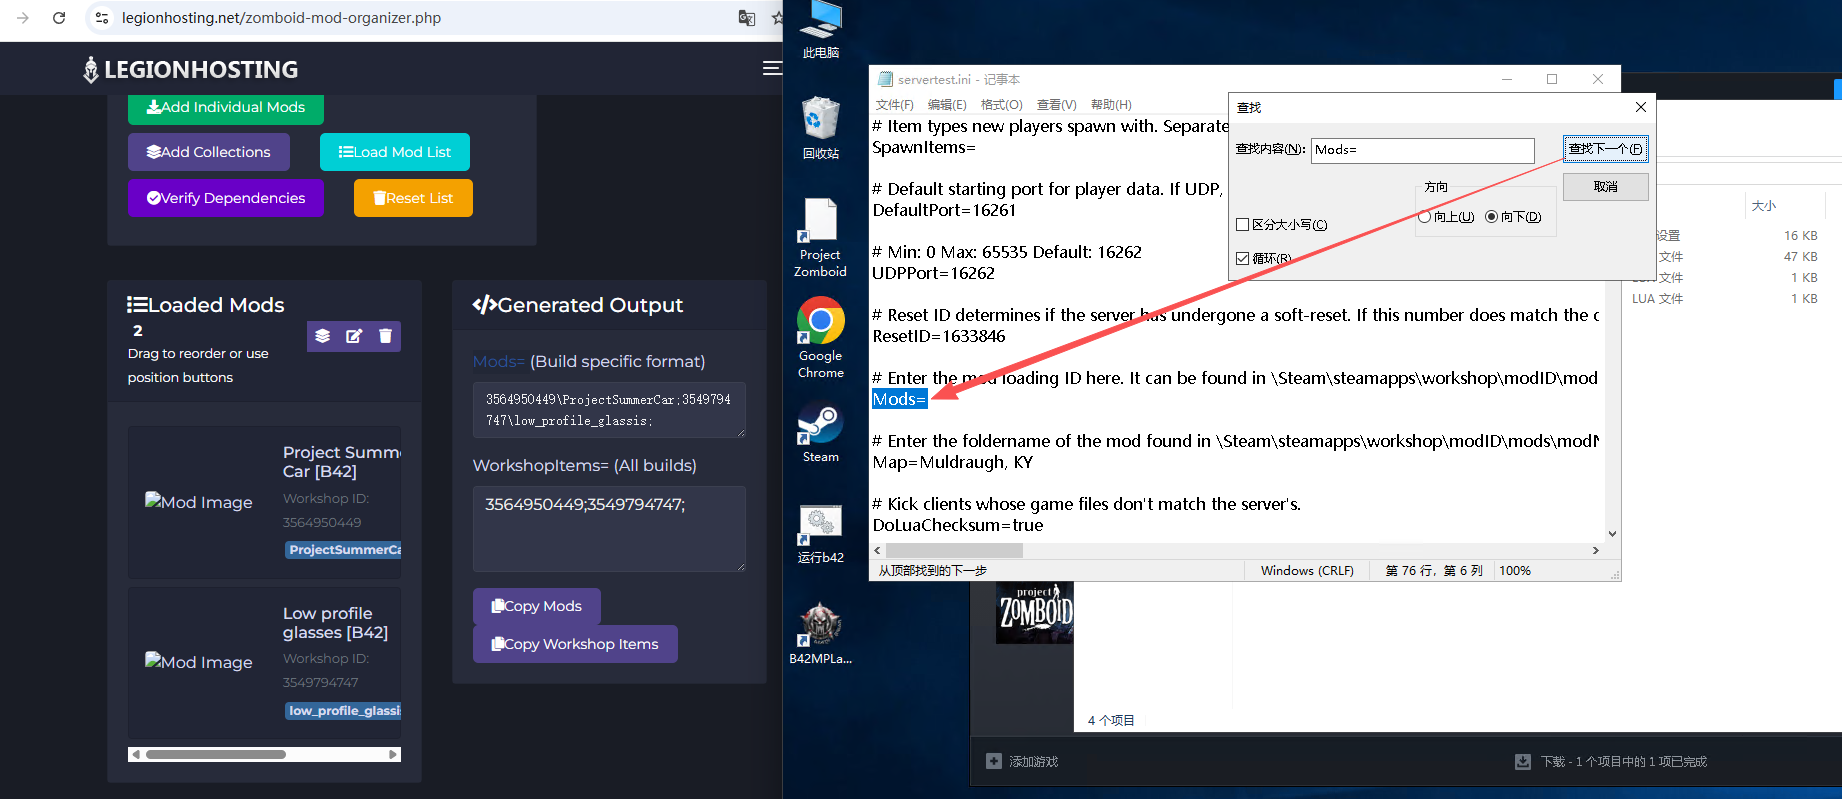Enable the 区分大小写 match case checkbox
The height and width of the screenshot is (799, 1842).
tap(1243, 225)
